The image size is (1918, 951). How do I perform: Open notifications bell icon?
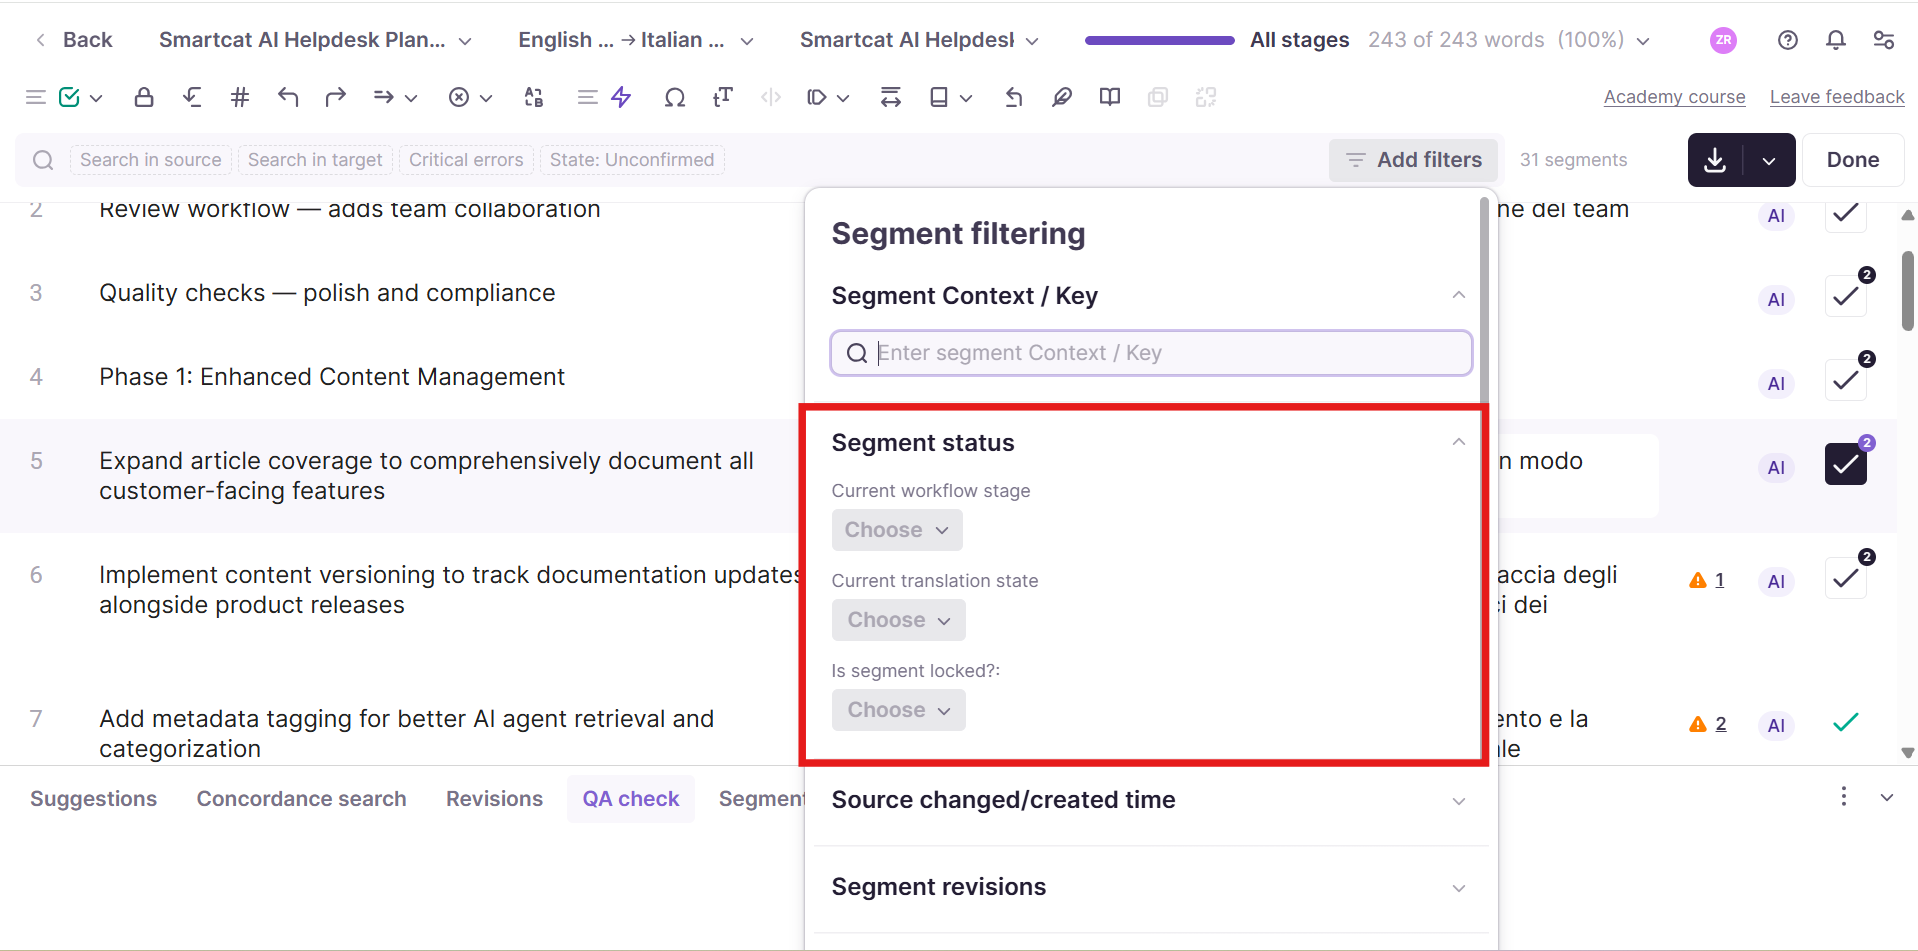click(x=1836, y=40)
